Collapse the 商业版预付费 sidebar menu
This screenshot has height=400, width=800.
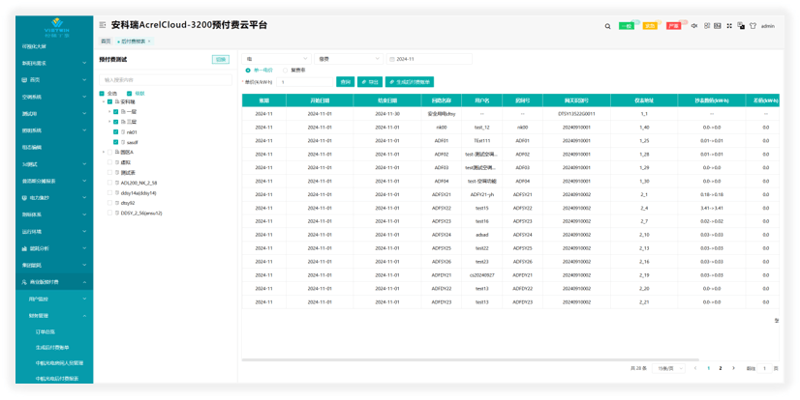click(84, 282)
